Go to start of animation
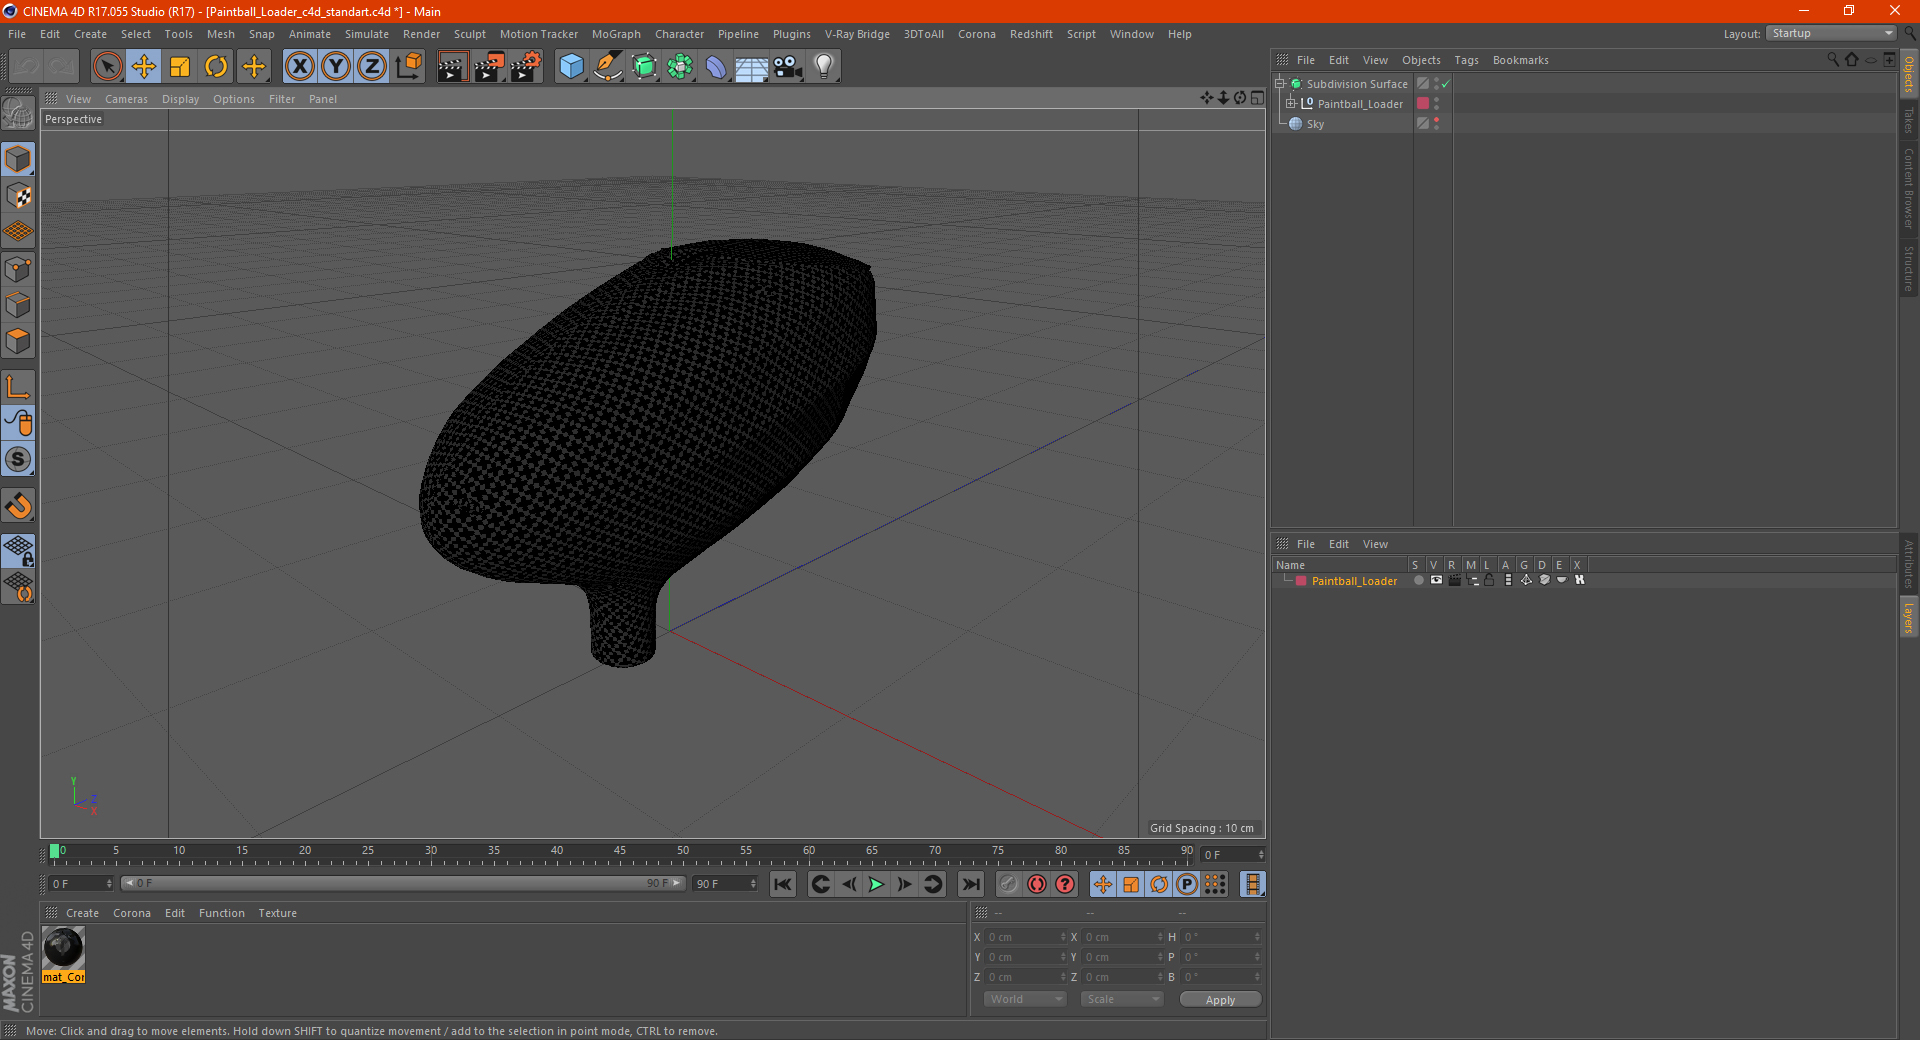Image resolution: width=1920 pixels, height=1040 pixels. [783, 884]
